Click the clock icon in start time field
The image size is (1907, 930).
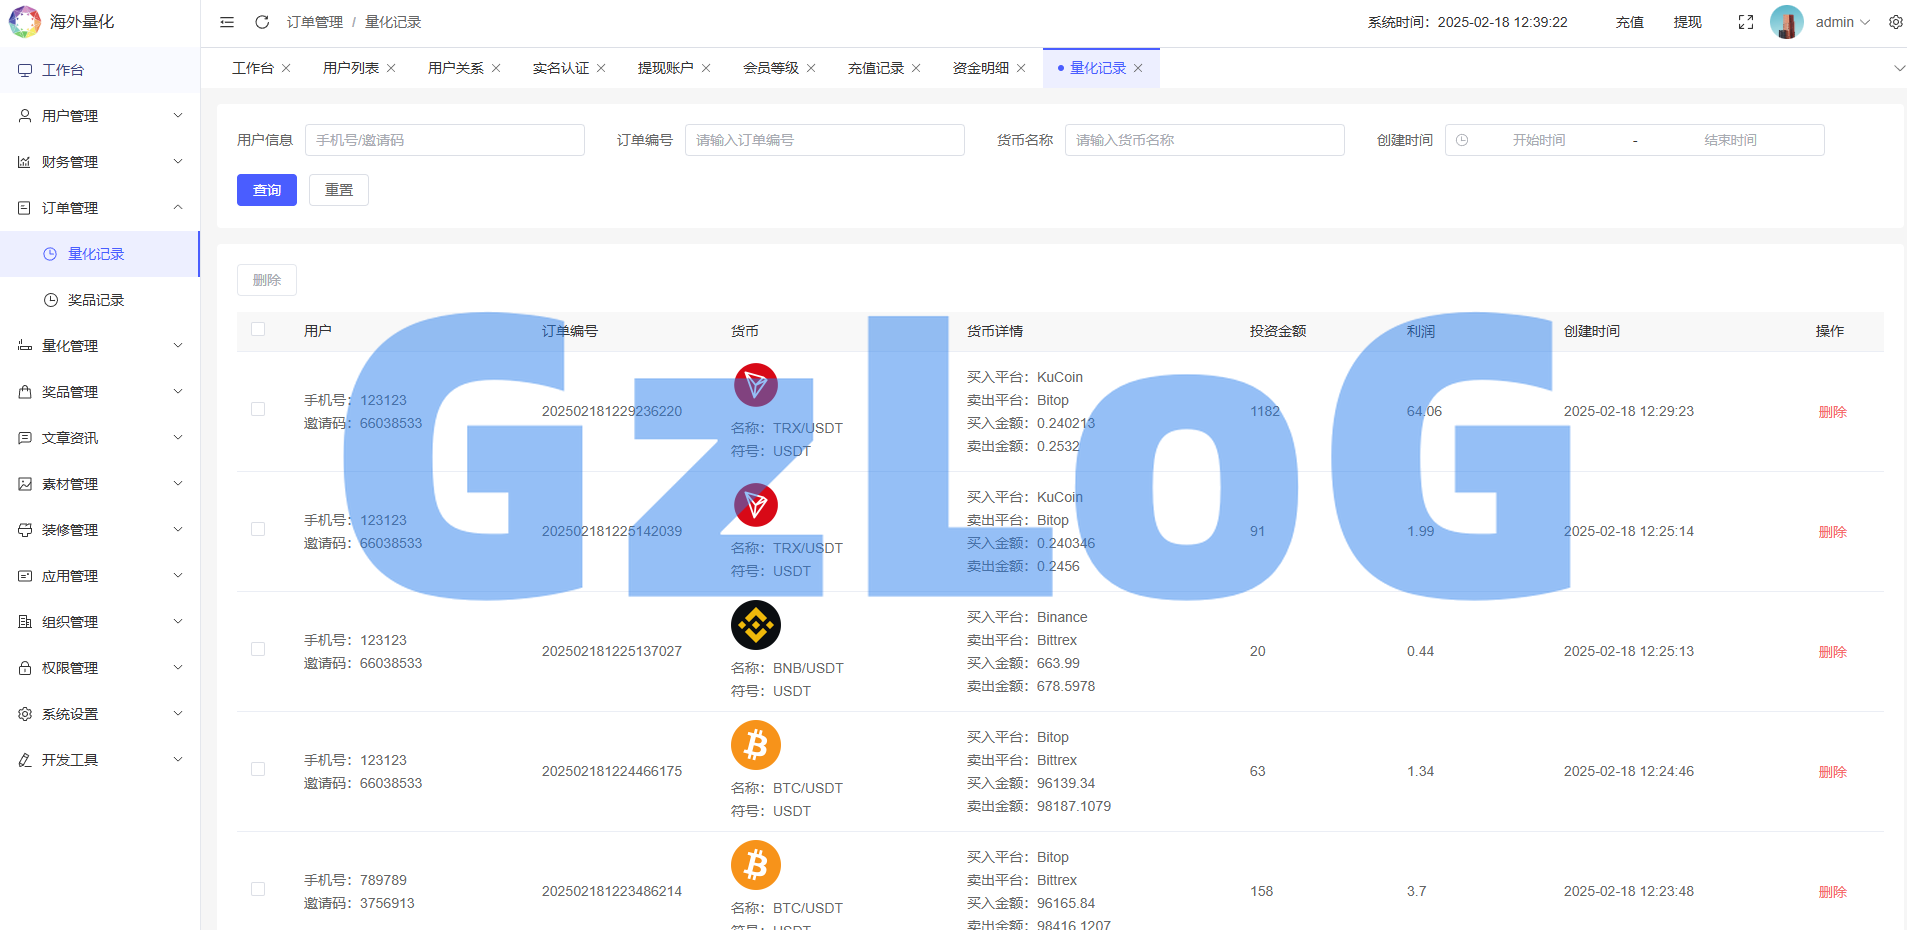click(1462, 140)
